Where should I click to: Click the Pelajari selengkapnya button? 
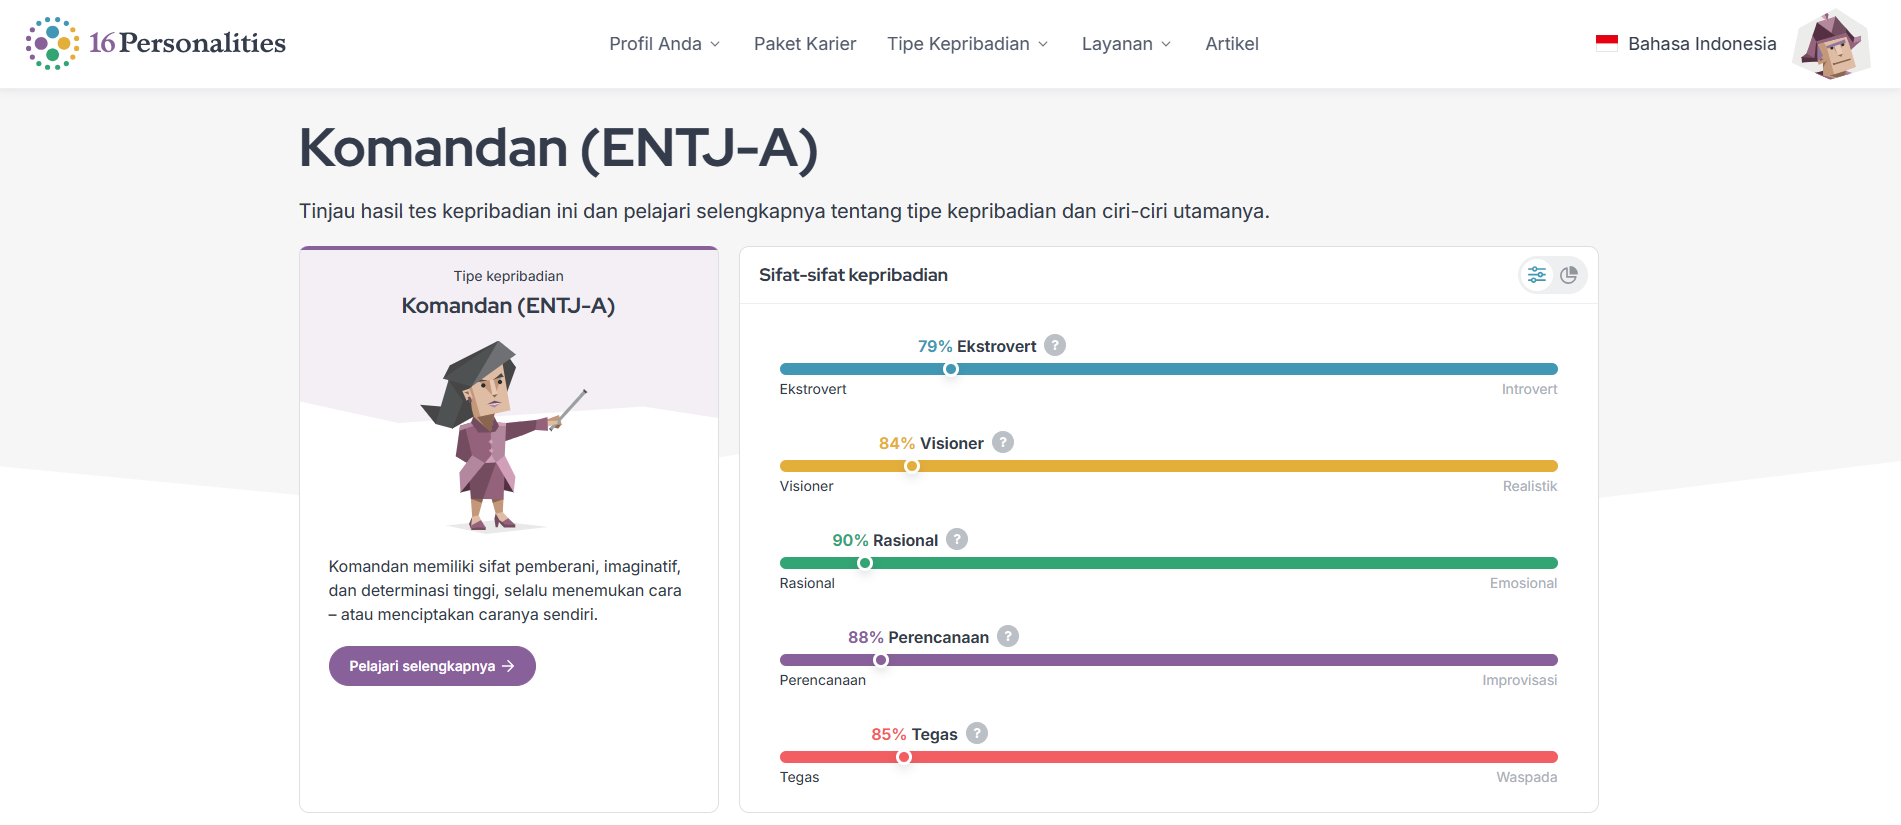point(432,666)
